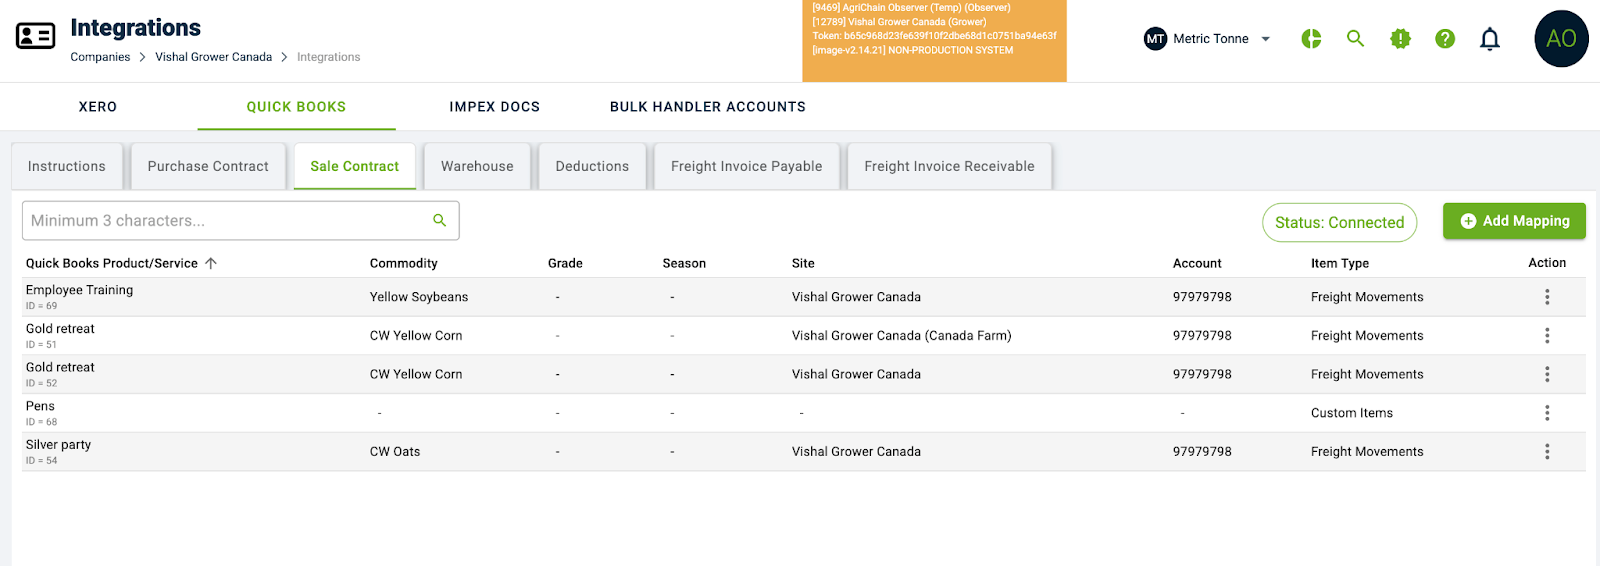Open the help question mark icon
Viewport: 1600px width, 566px height.
[1445, 39]
